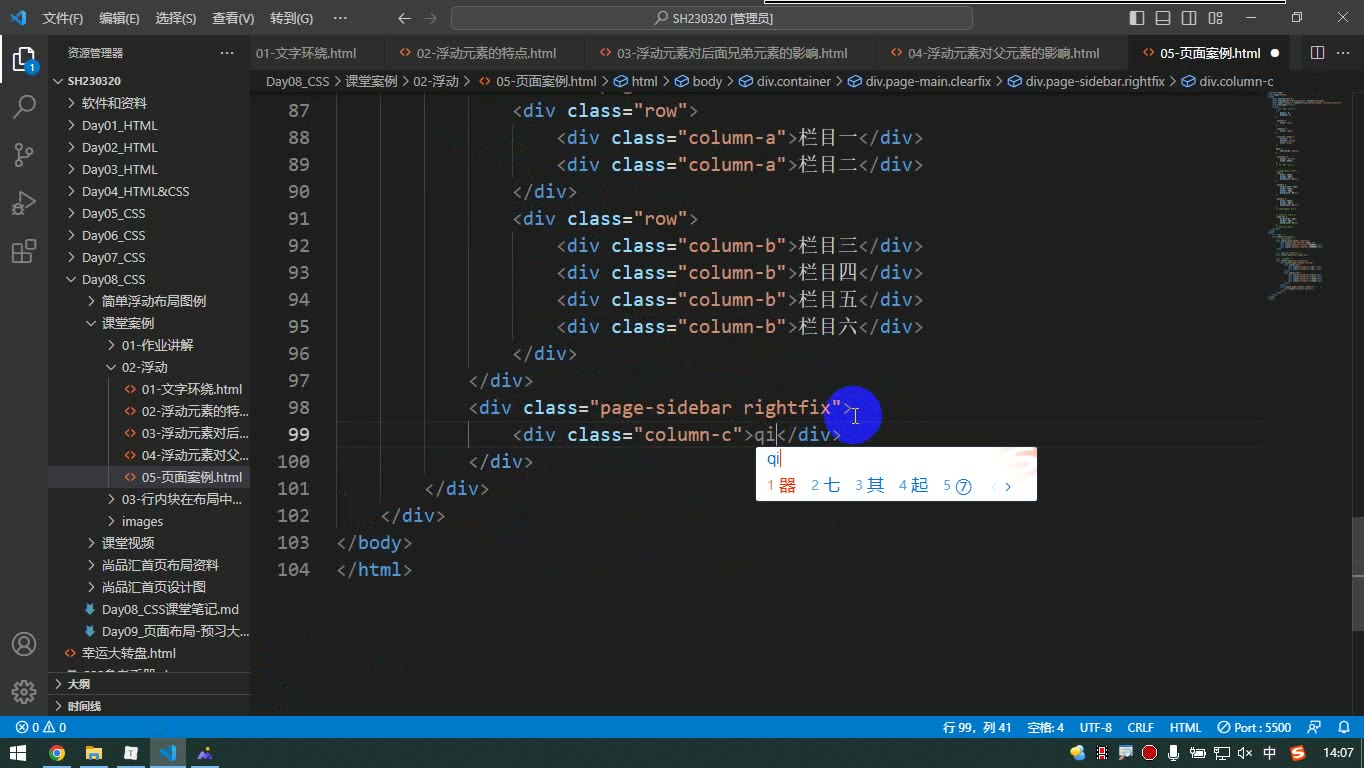Toggle Live Server Port: 5500
The height and width of the screenshot is (768, 1364).
[x=1254, y=727]
